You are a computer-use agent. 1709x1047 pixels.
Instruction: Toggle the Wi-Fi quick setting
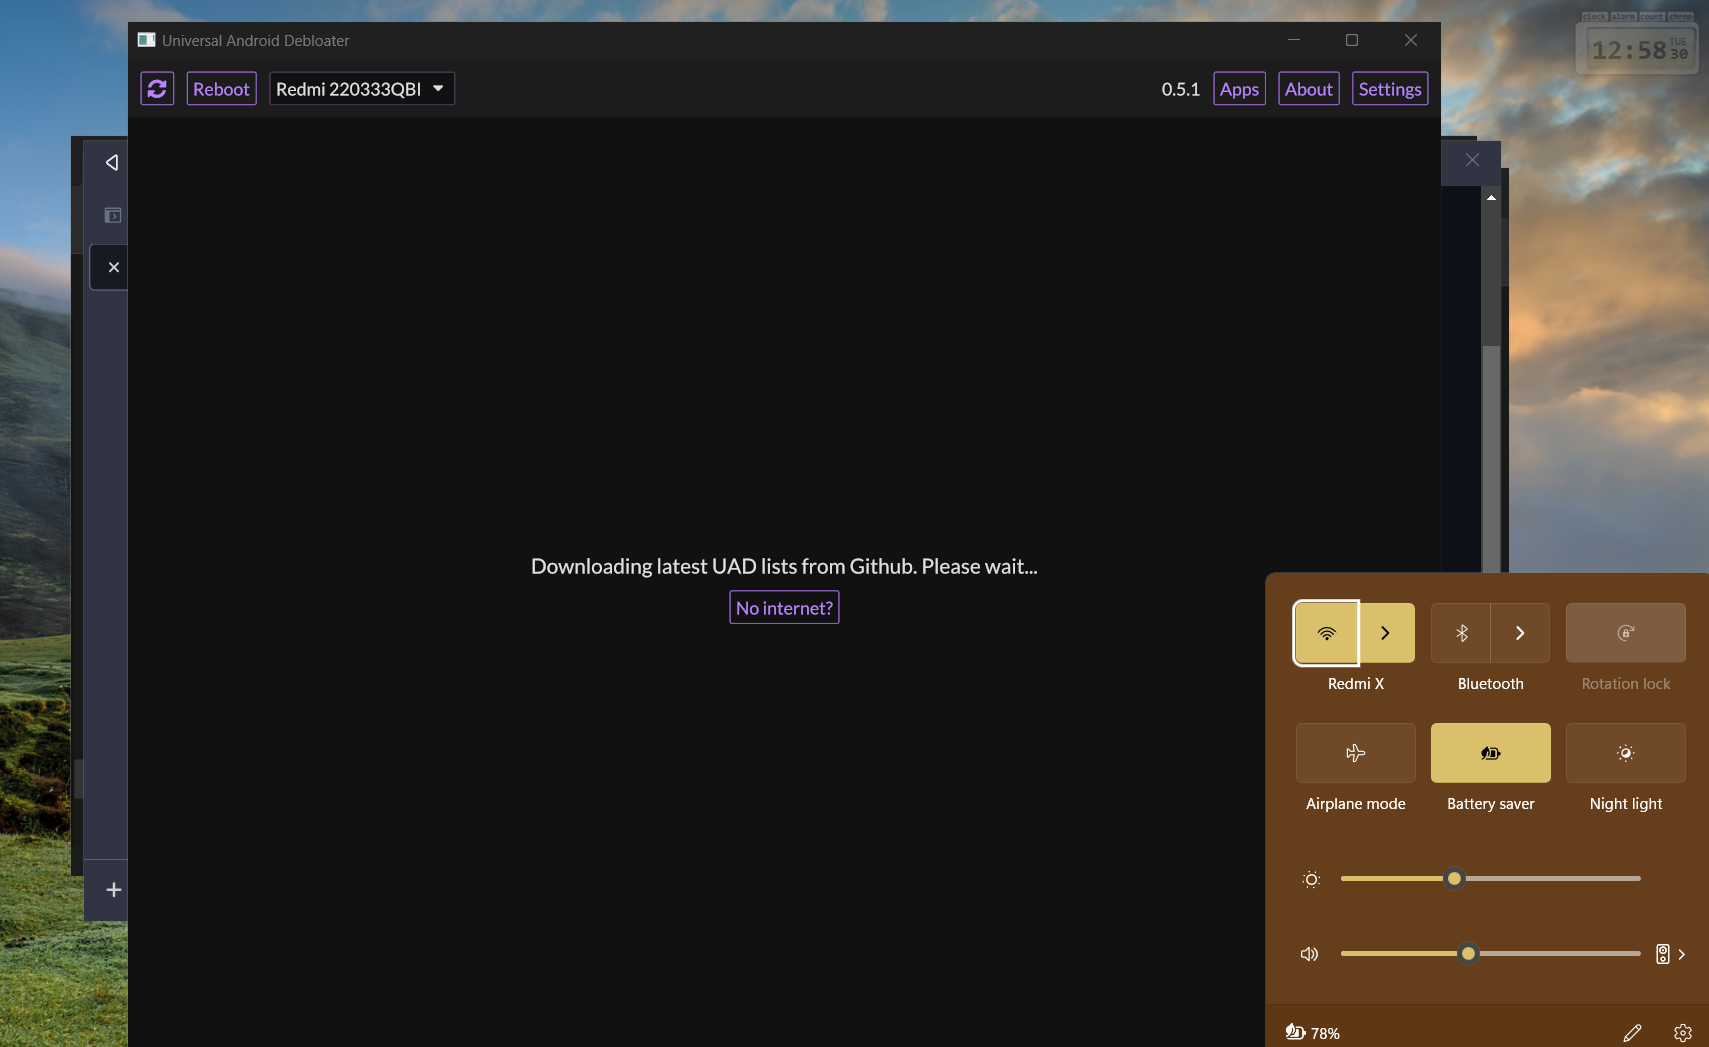click(1326, 633)
